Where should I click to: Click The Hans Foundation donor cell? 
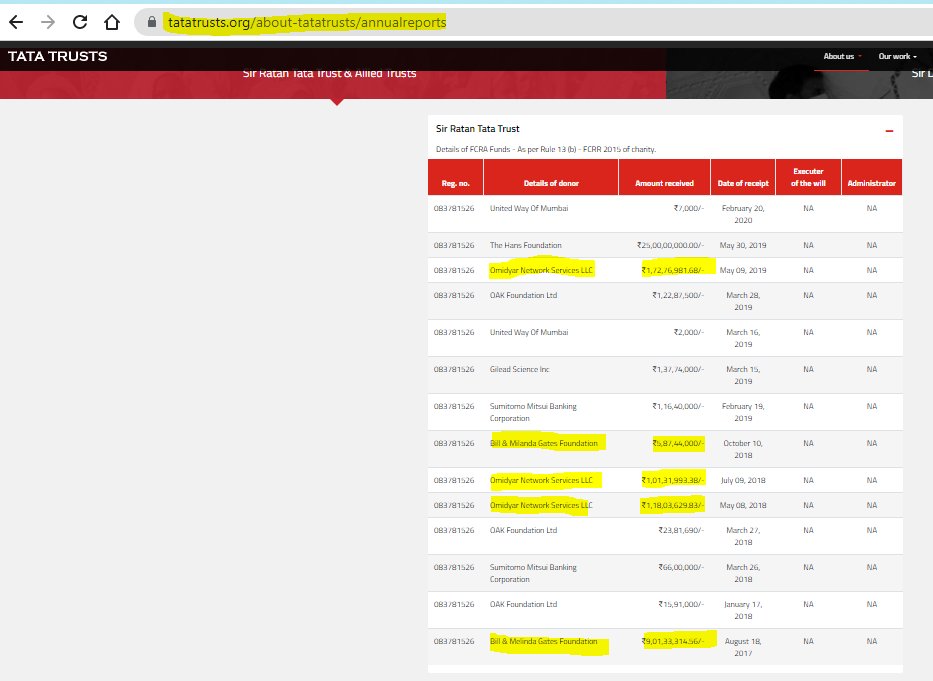pos(525,245)
